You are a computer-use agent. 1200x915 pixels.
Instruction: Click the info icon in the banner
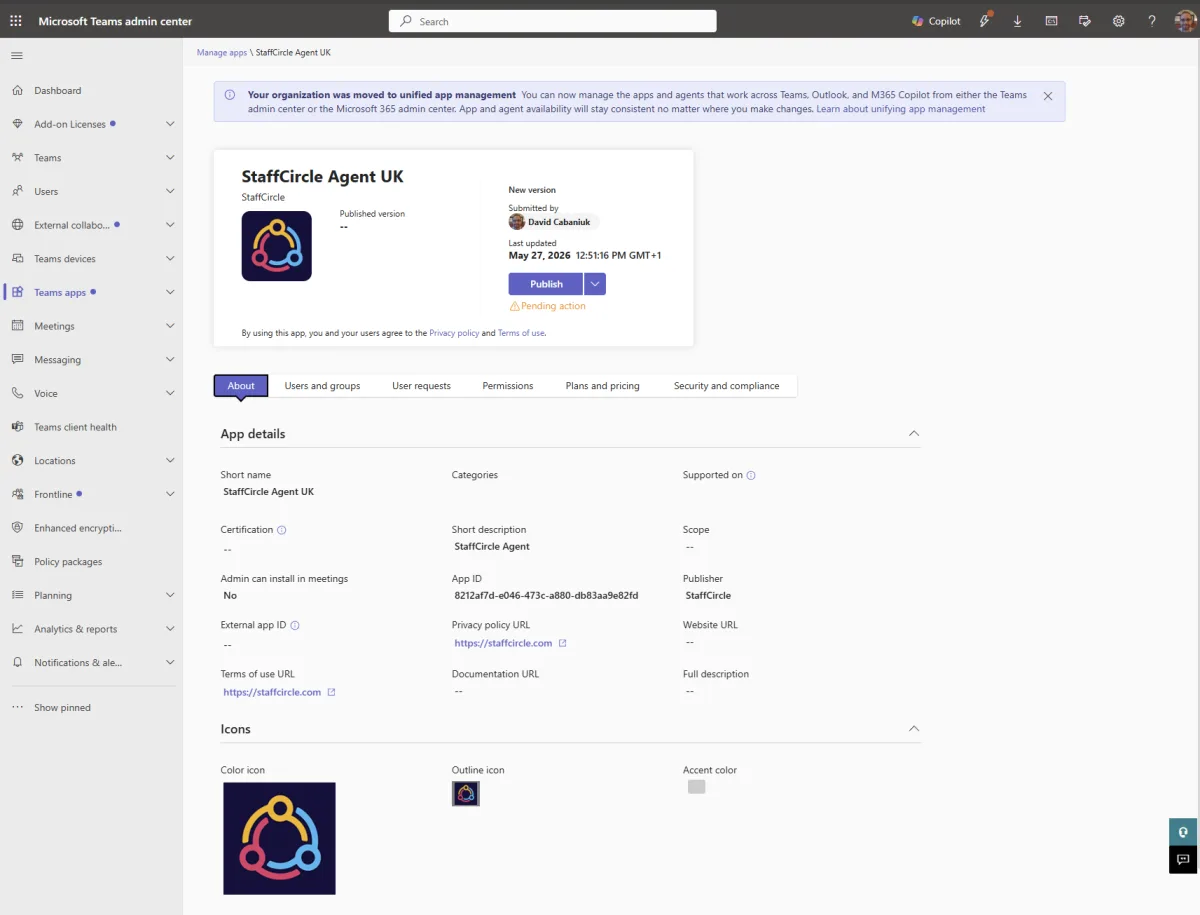pyautogui.click(x=230, y=96)
